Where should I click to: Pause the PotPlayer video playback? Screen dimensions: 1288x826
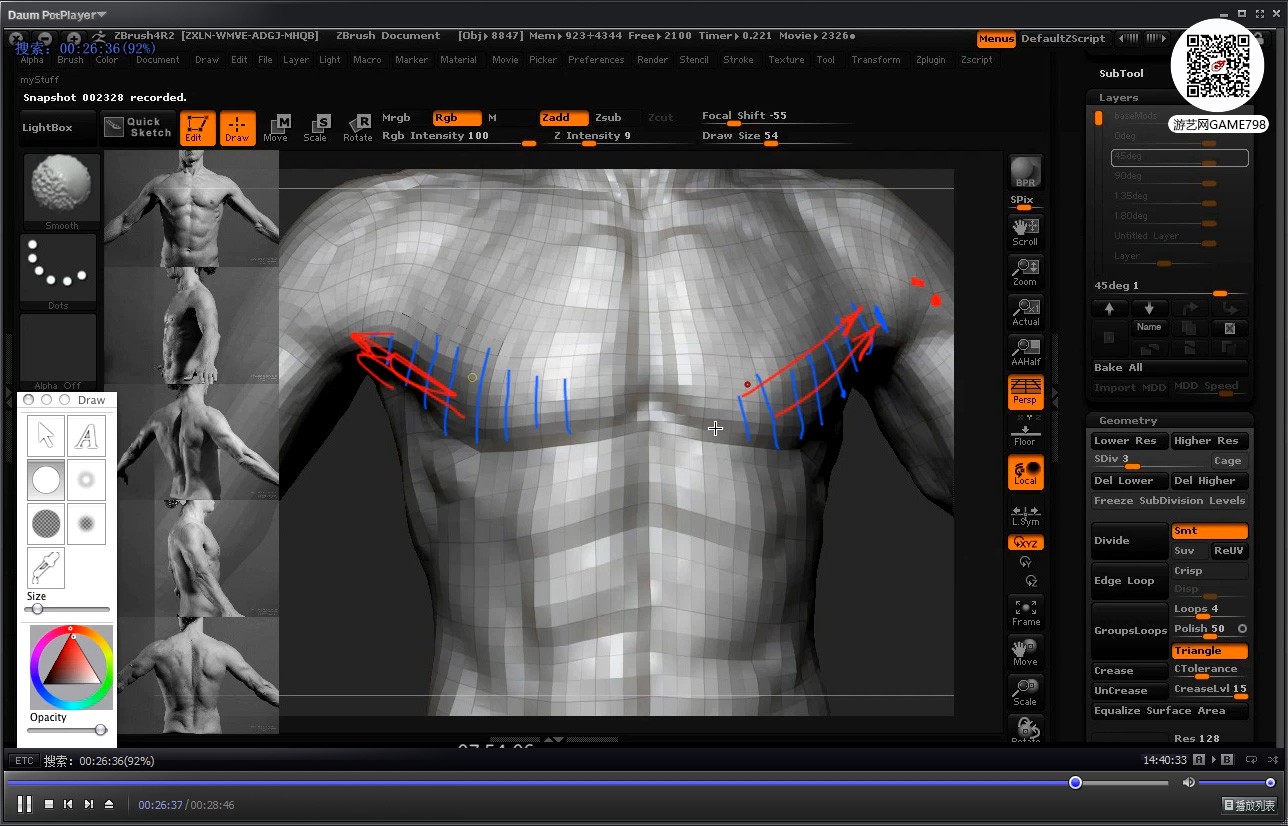(25, 804)
